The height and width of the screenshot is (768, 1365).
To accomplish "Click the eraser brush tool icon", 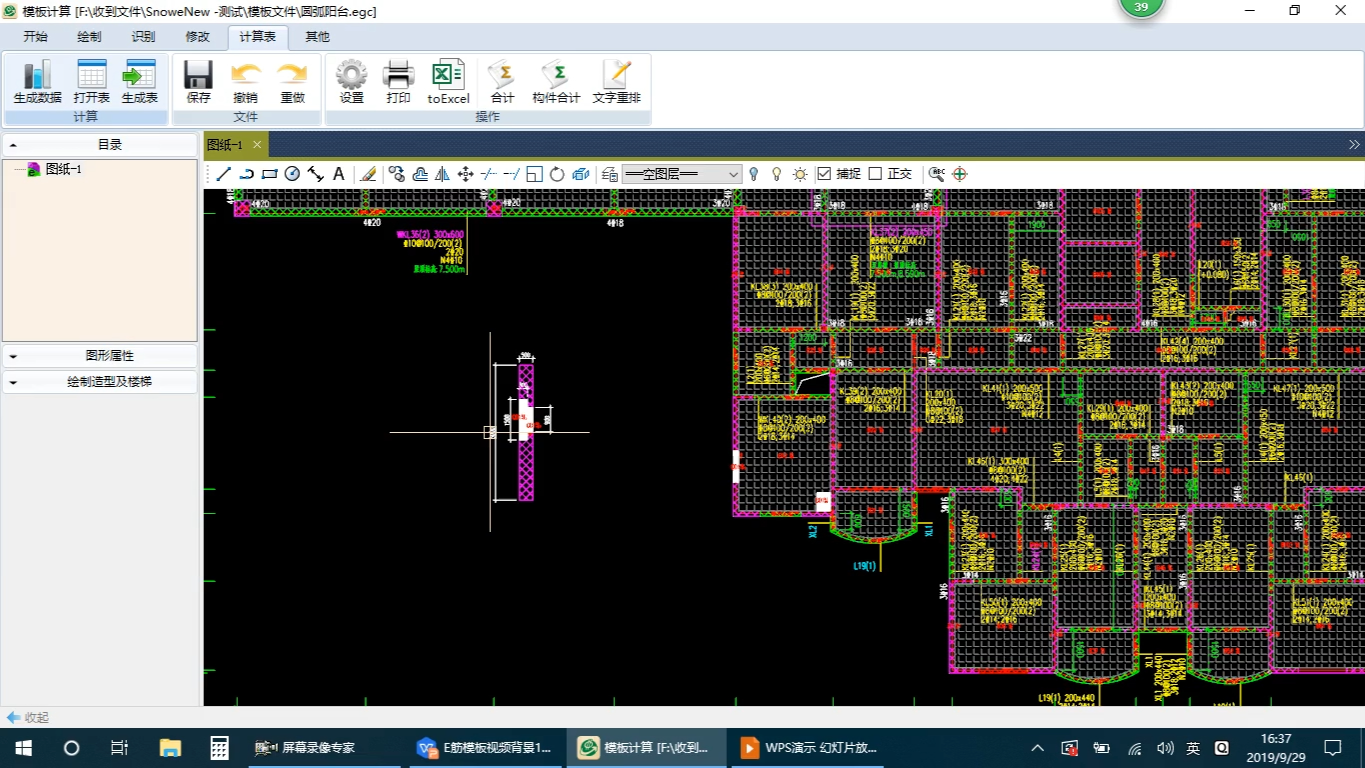I will click(x=368, y=174).
